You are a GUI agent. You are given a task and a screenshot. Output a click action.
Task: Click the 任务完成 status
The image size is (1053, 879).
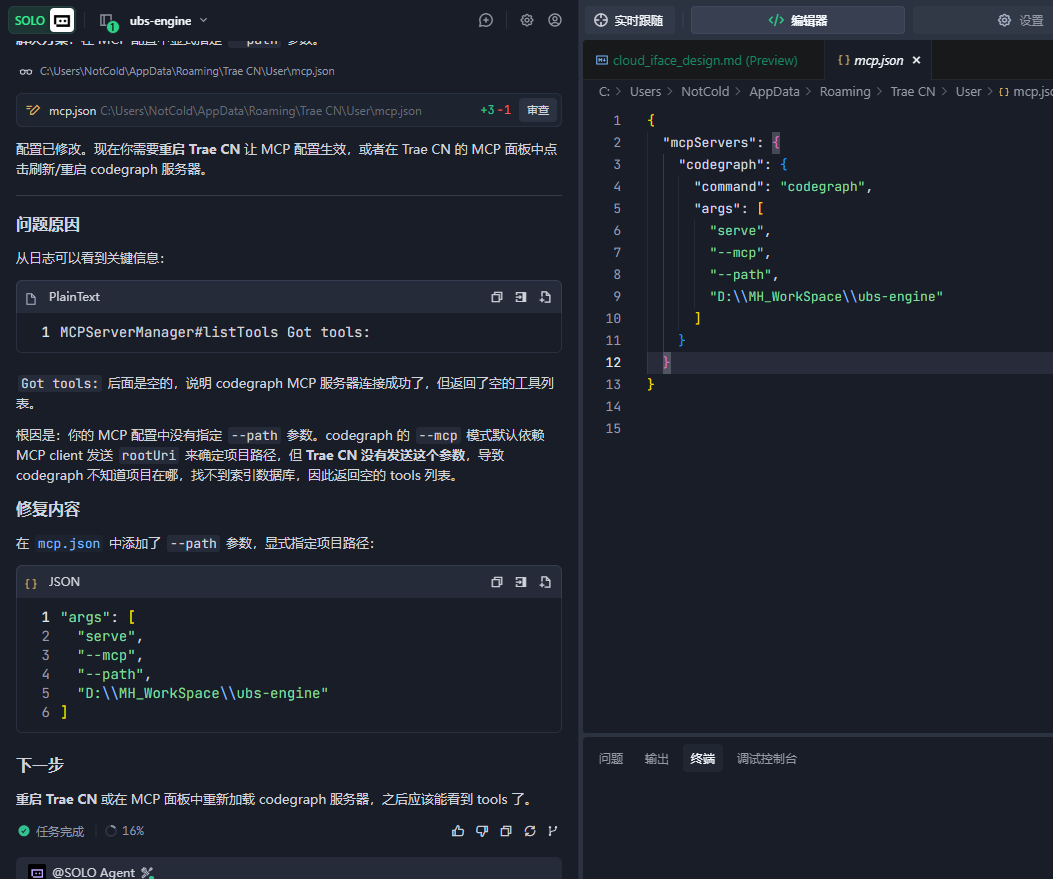coord(52,831)
